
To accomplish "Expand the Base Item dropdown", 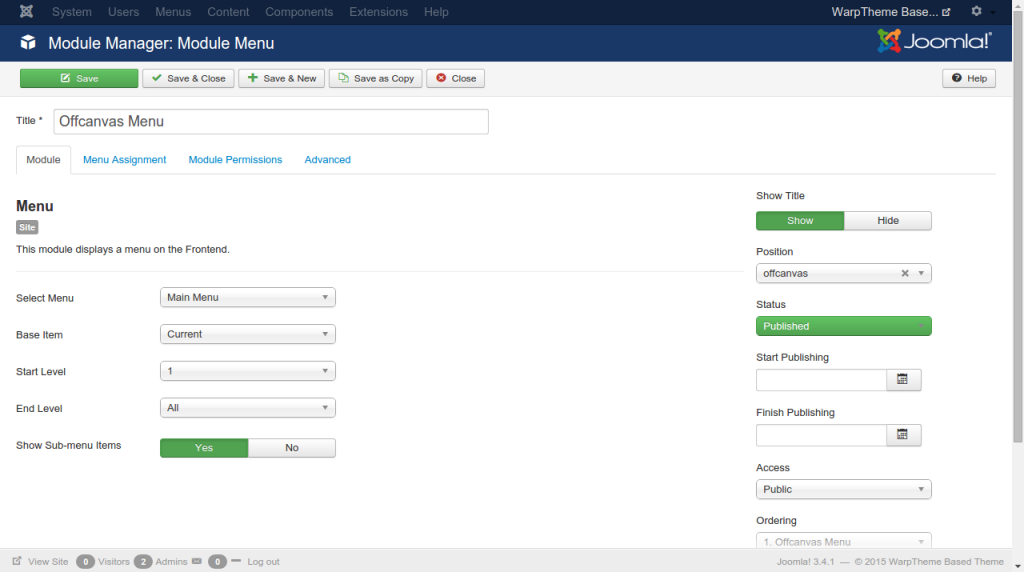I will pyautogui.click(x=247, y=334).
